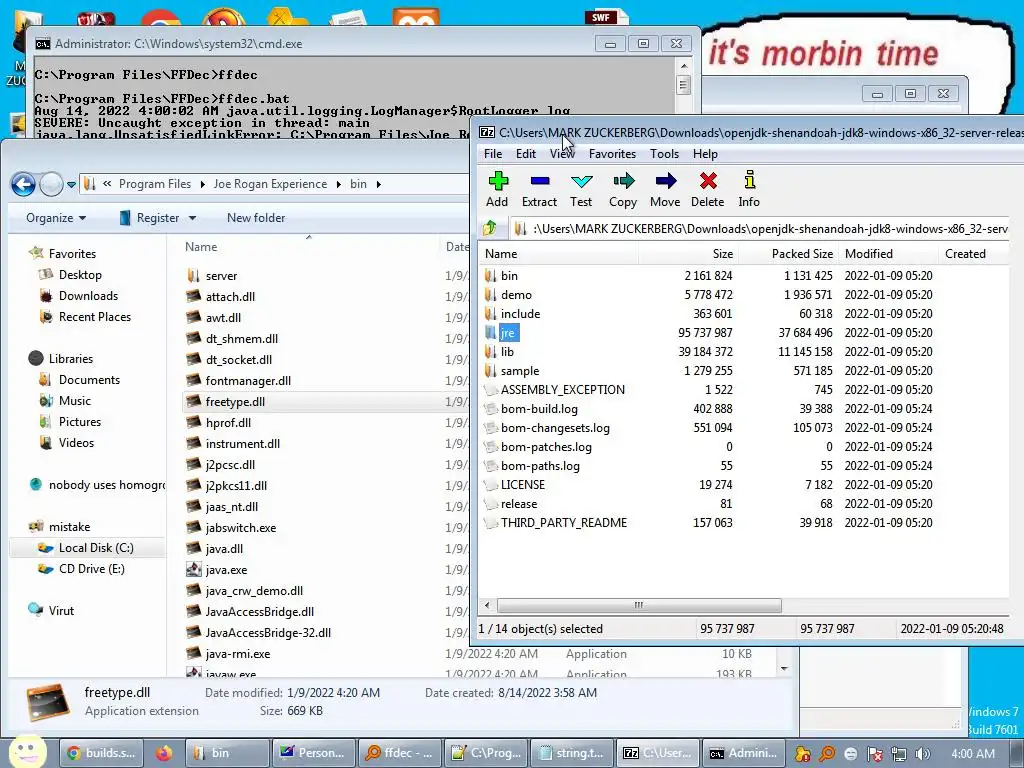Open the Documents library
Viewport: 1024px width, 768px height.
pos(89,379)
